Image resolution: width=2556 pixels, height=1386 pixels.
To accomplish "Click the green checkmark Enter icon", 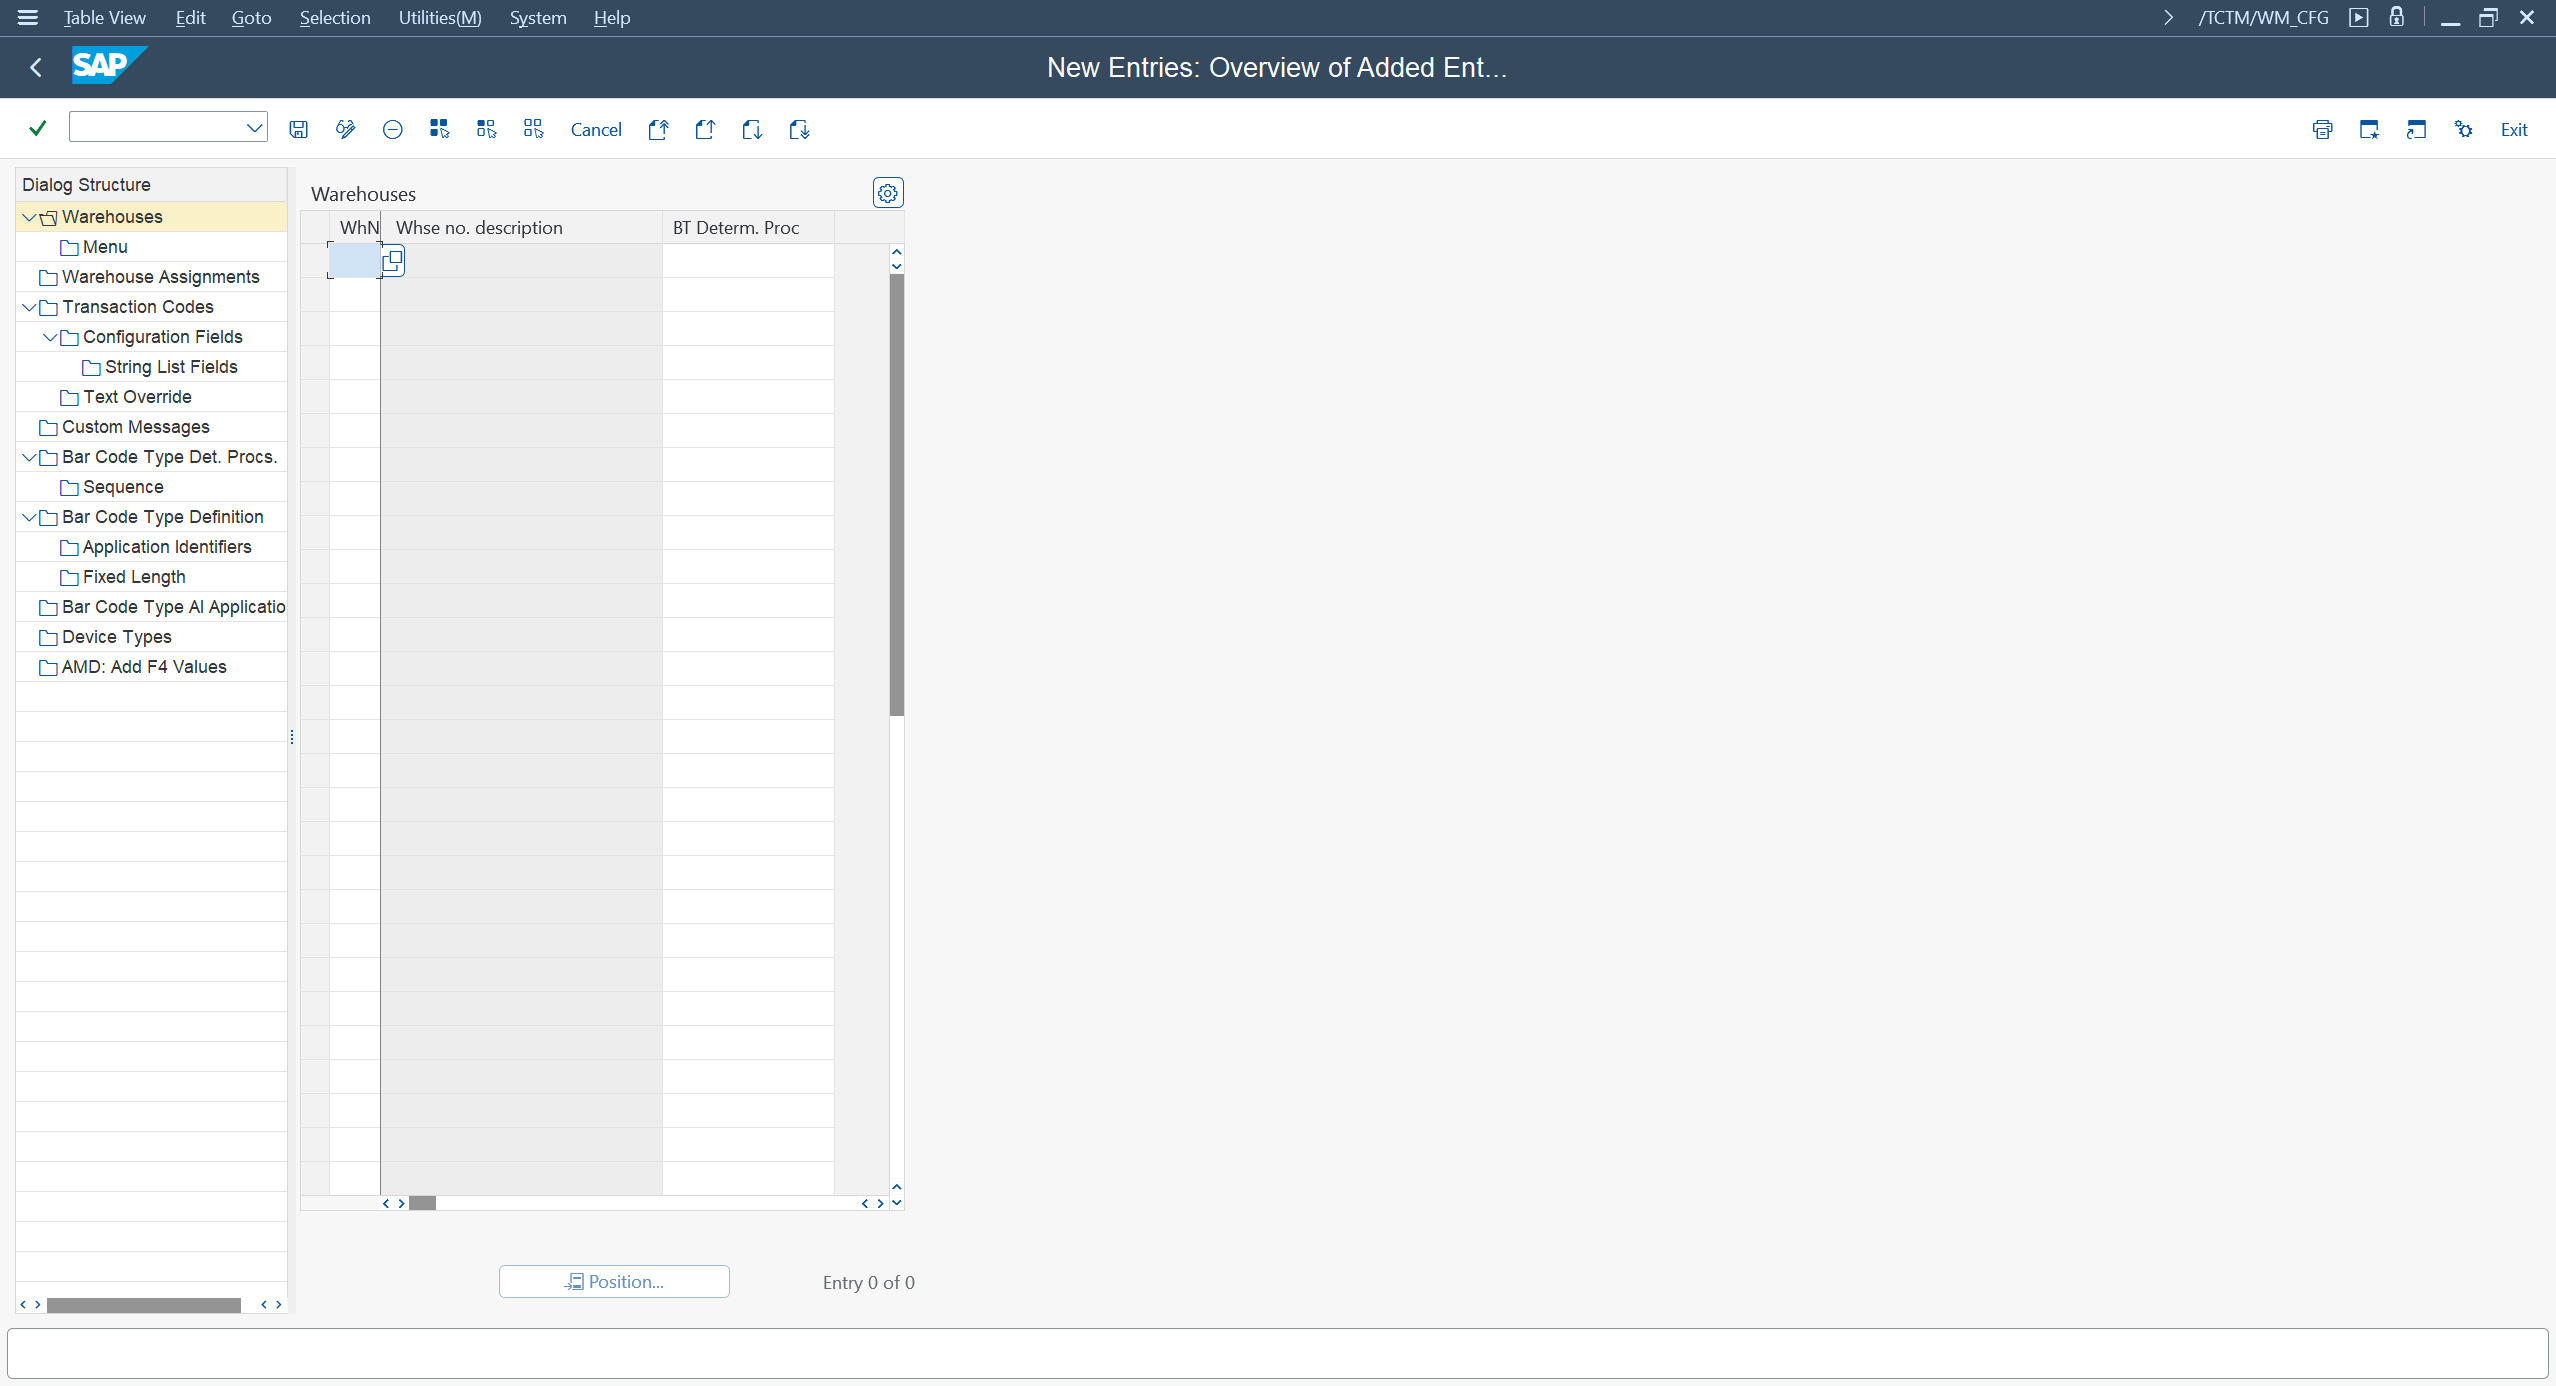I will 38,128.
